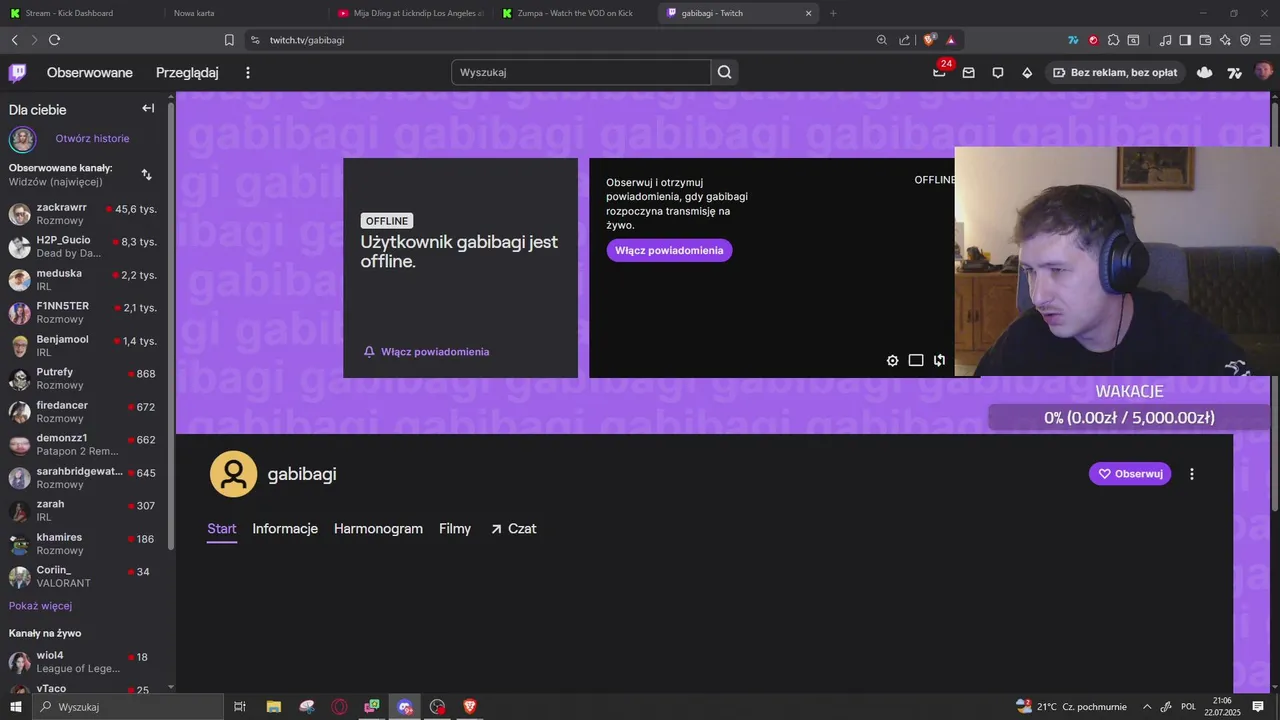Switch to Filmy tab
The image size is (1280, 720).
tap(455, 529)
